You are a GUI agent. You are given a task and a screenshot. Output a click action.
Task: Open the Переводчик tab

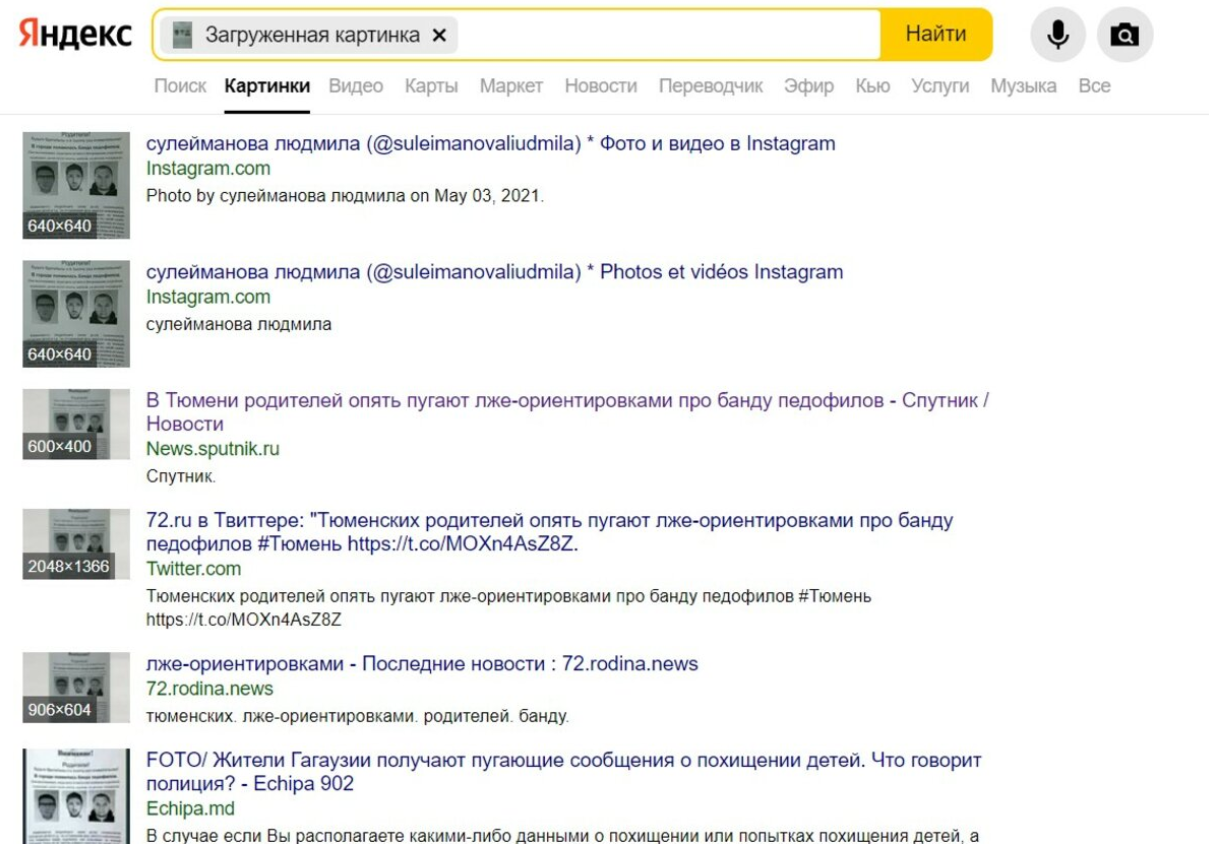(711, 86)
